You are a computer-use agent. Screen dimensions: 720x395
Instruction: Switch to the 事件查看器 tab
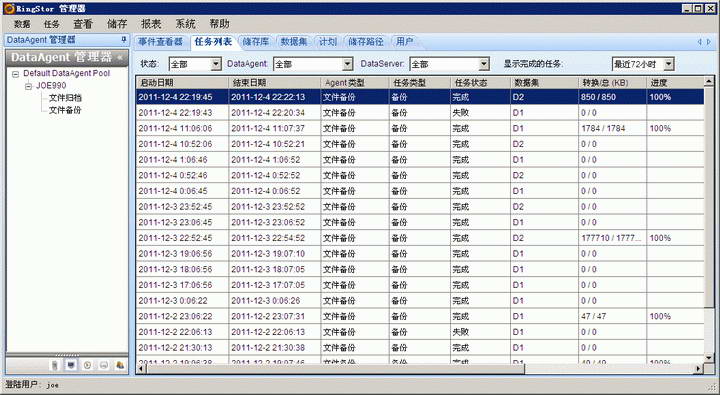(161, 42)
